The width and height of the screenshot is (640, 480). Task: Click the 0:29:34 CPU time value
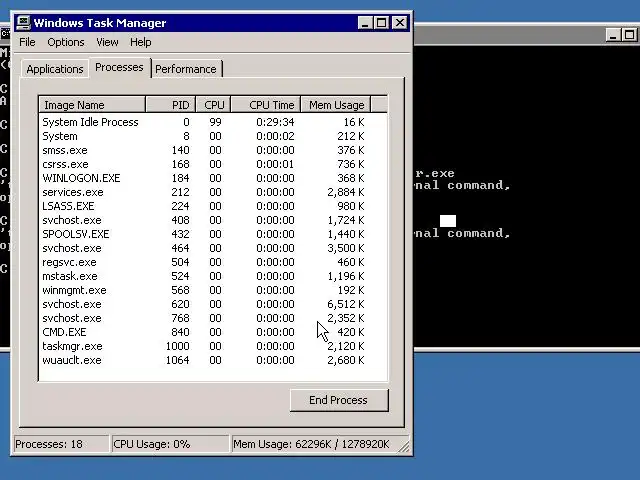(x=275, y=122)
